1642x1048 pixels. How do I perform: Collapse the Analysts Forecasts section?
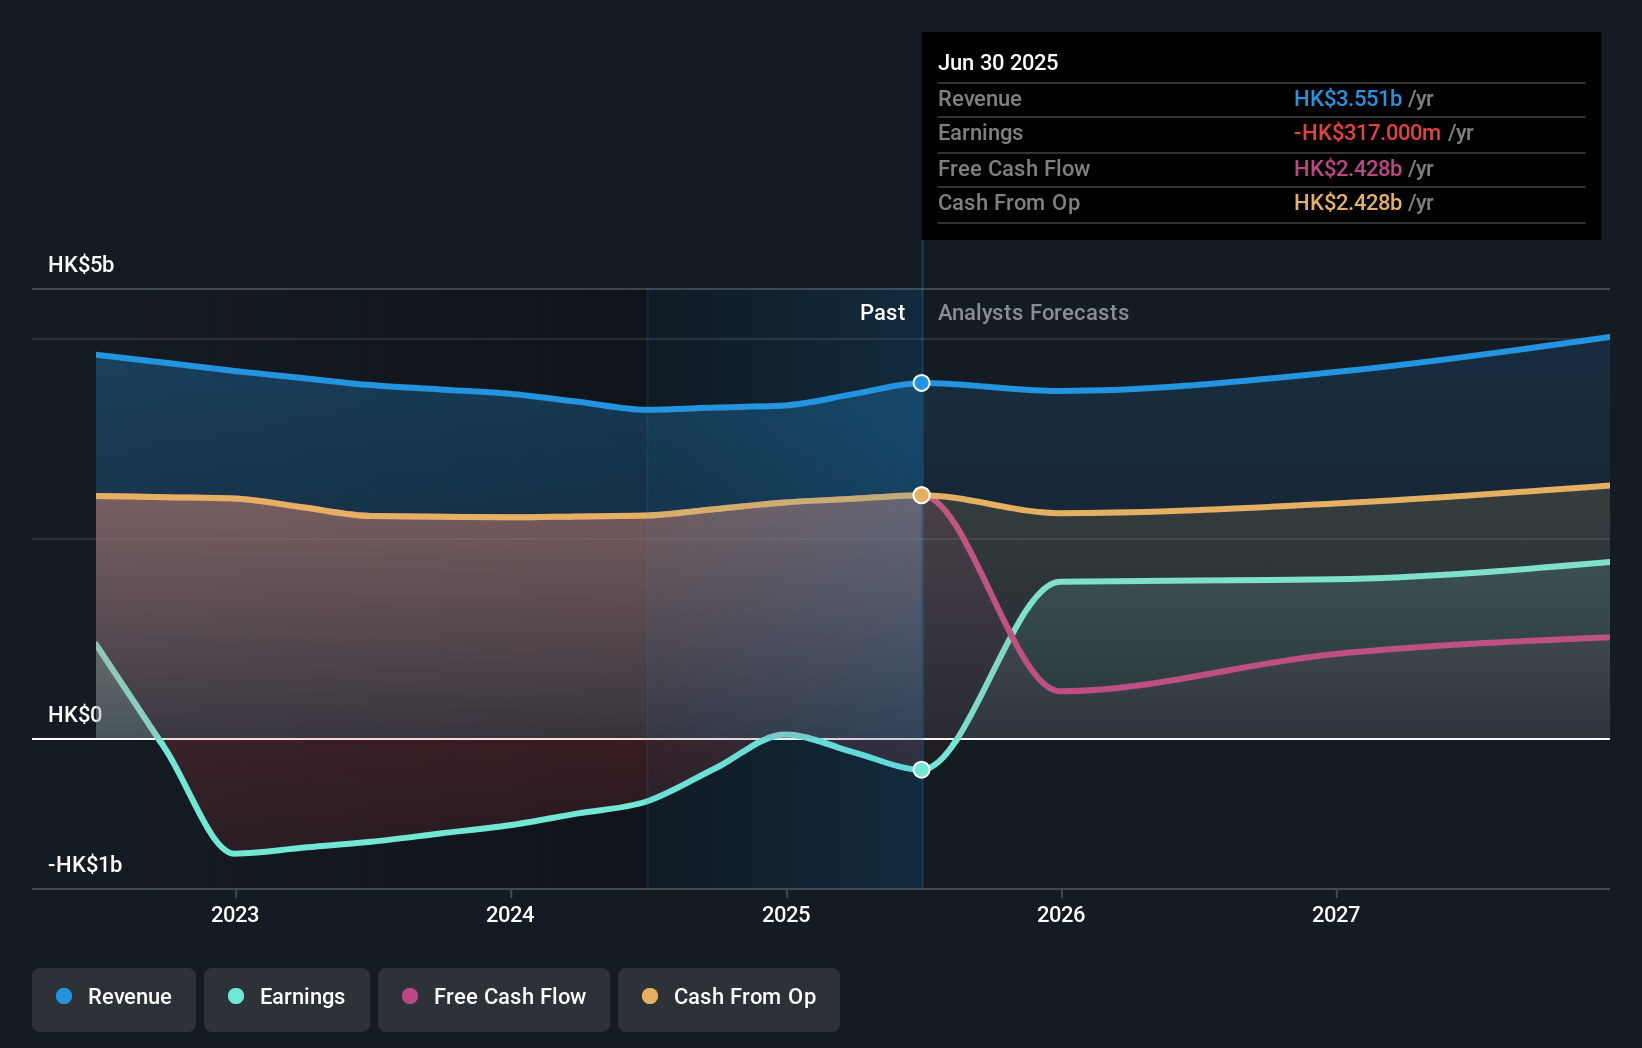pyautogui.click(x=1033, y=312)
